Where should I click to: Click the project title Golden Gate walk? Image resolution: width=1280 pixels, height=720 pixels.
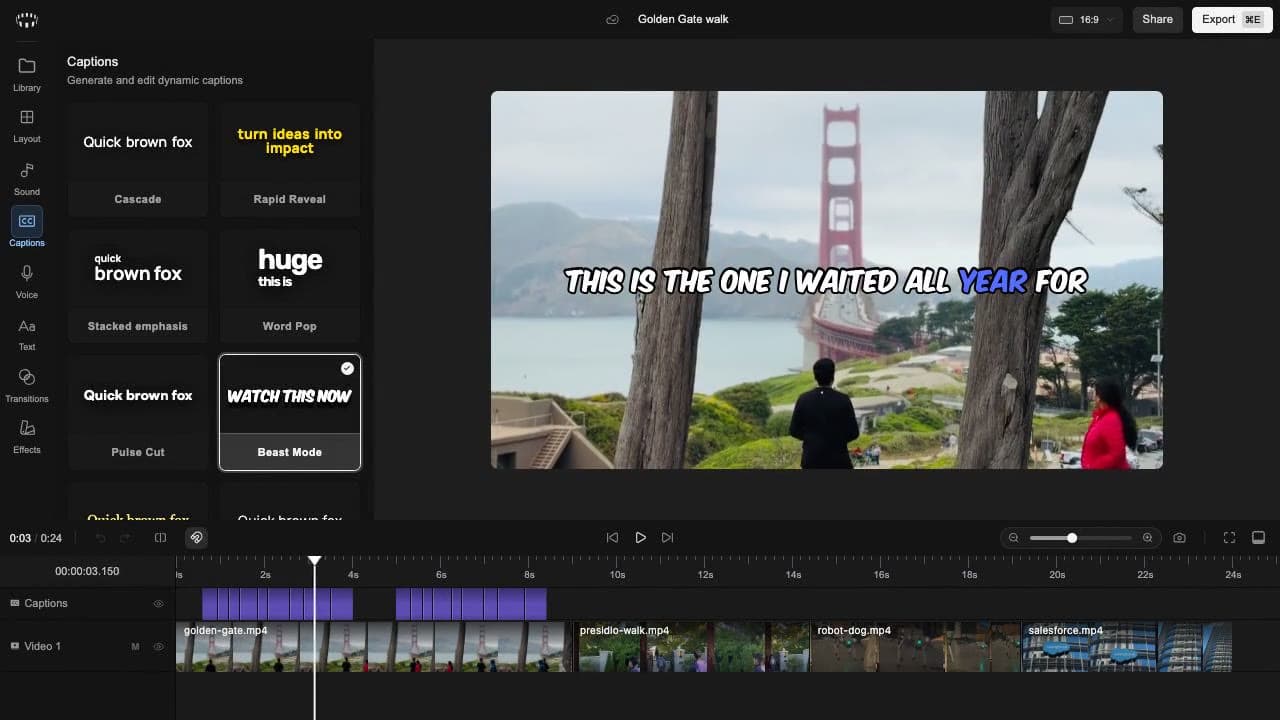click(x=683, y=20)
